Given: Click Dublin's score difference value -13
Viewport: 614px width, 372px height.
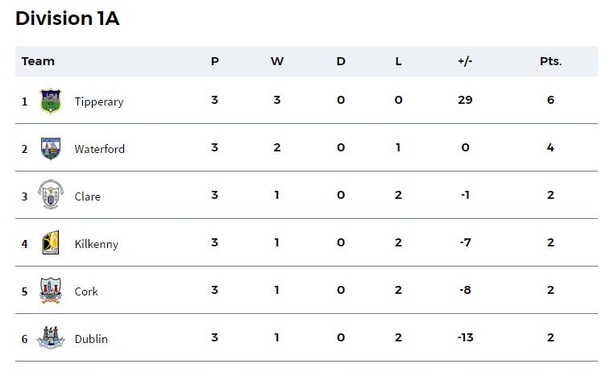Looking at the screenshot, I should (x=465, y=337).
